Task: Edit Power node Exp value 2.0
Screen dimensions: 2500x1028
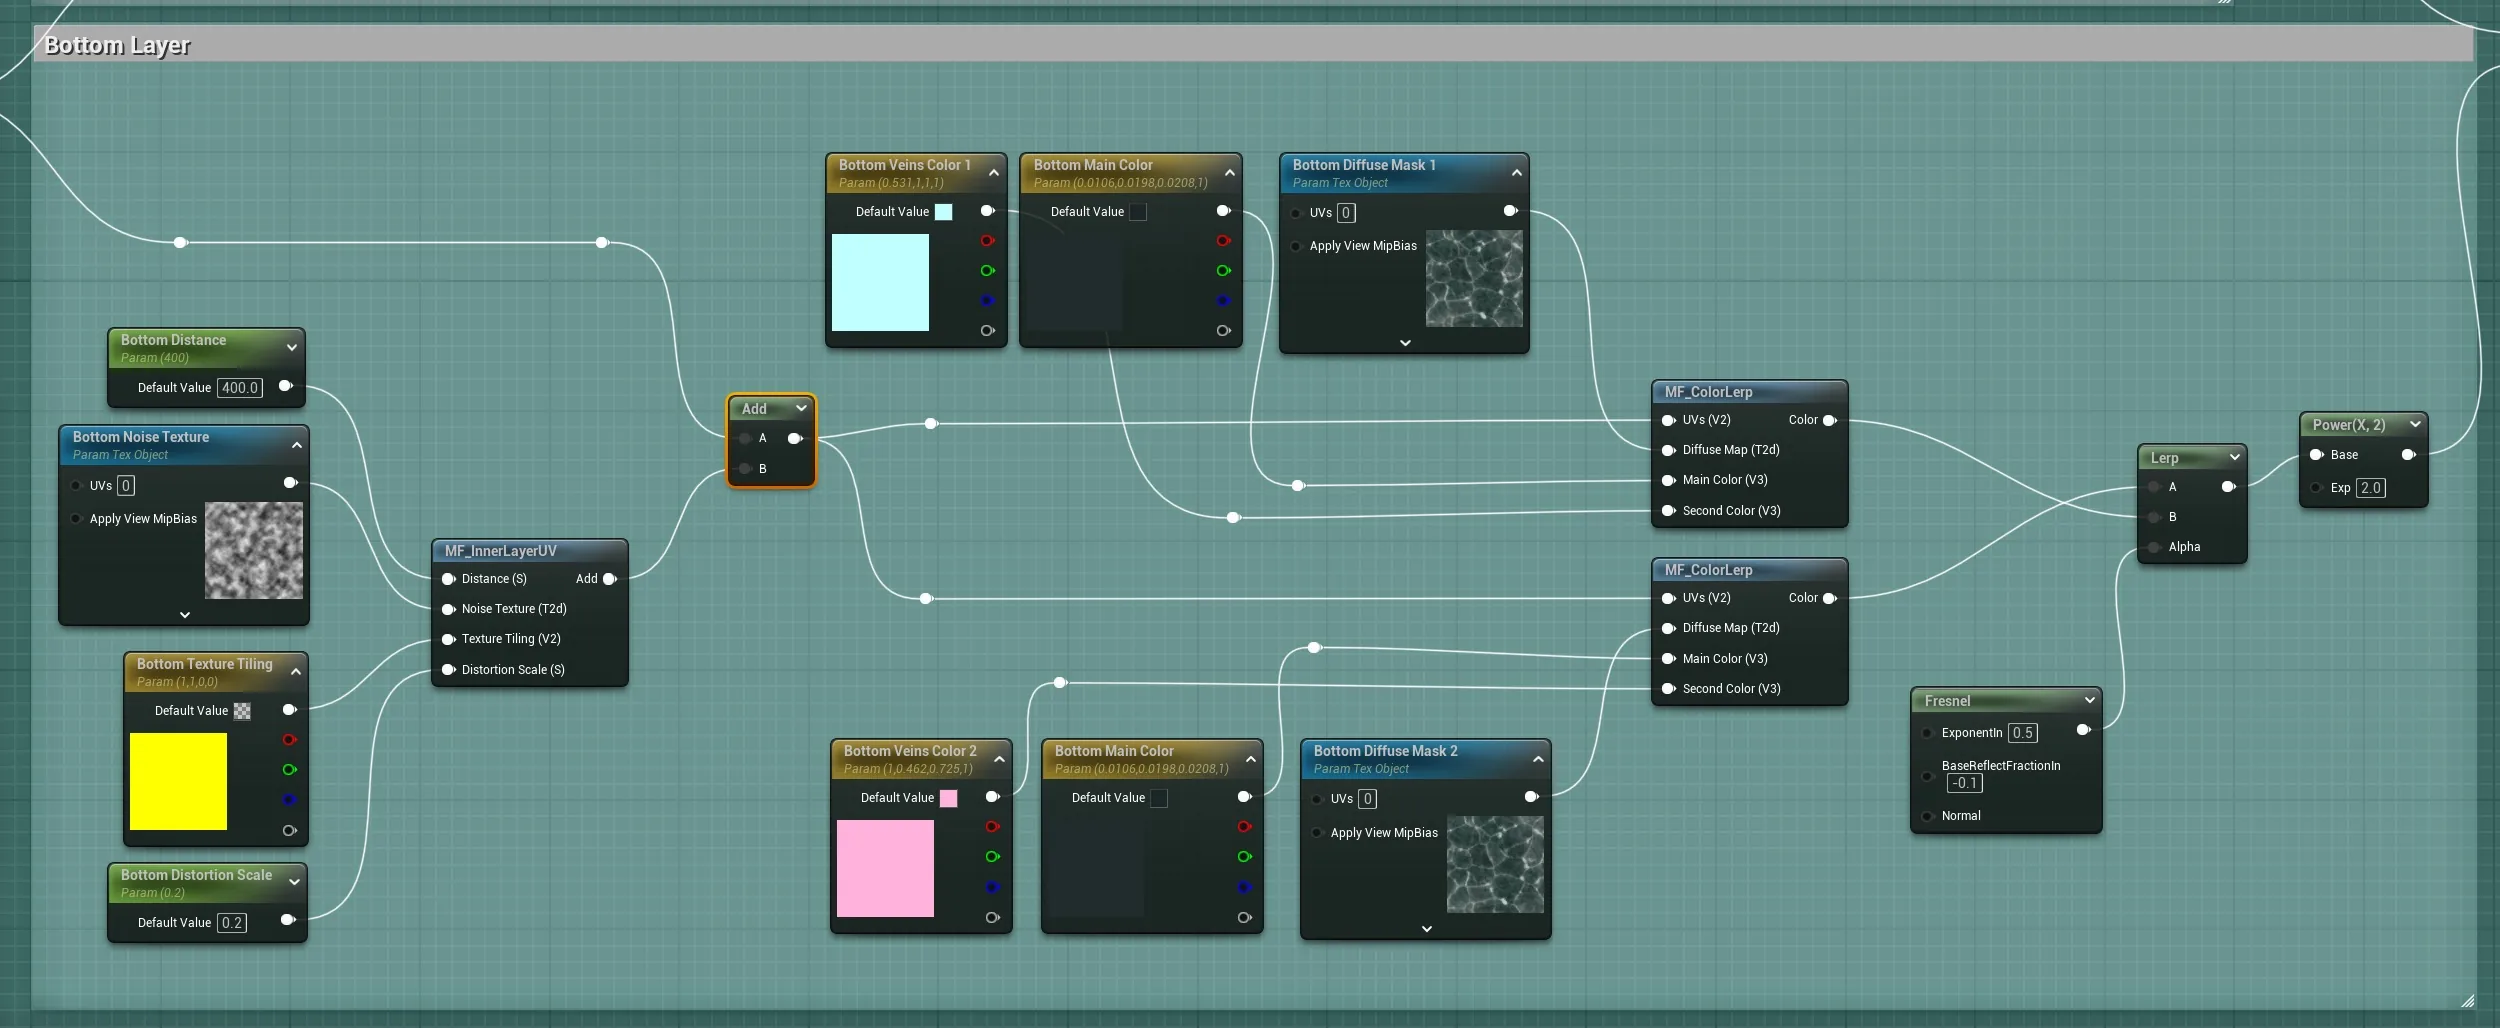Action: (2371, 488)
